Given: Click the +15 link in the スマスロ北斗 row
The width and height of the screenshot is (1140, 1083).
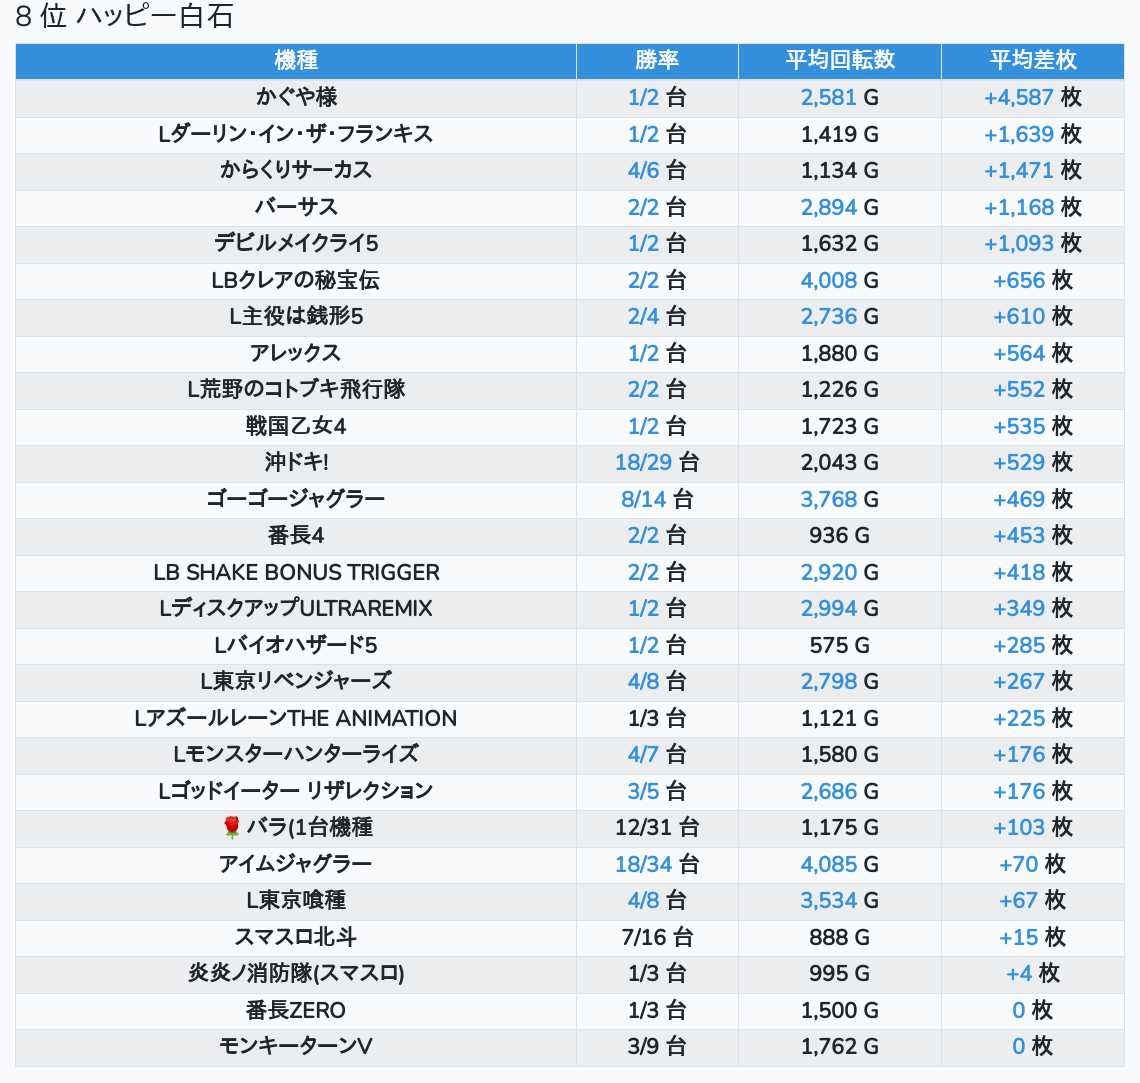Looking at the screenshot, I should click(1019, 937).
